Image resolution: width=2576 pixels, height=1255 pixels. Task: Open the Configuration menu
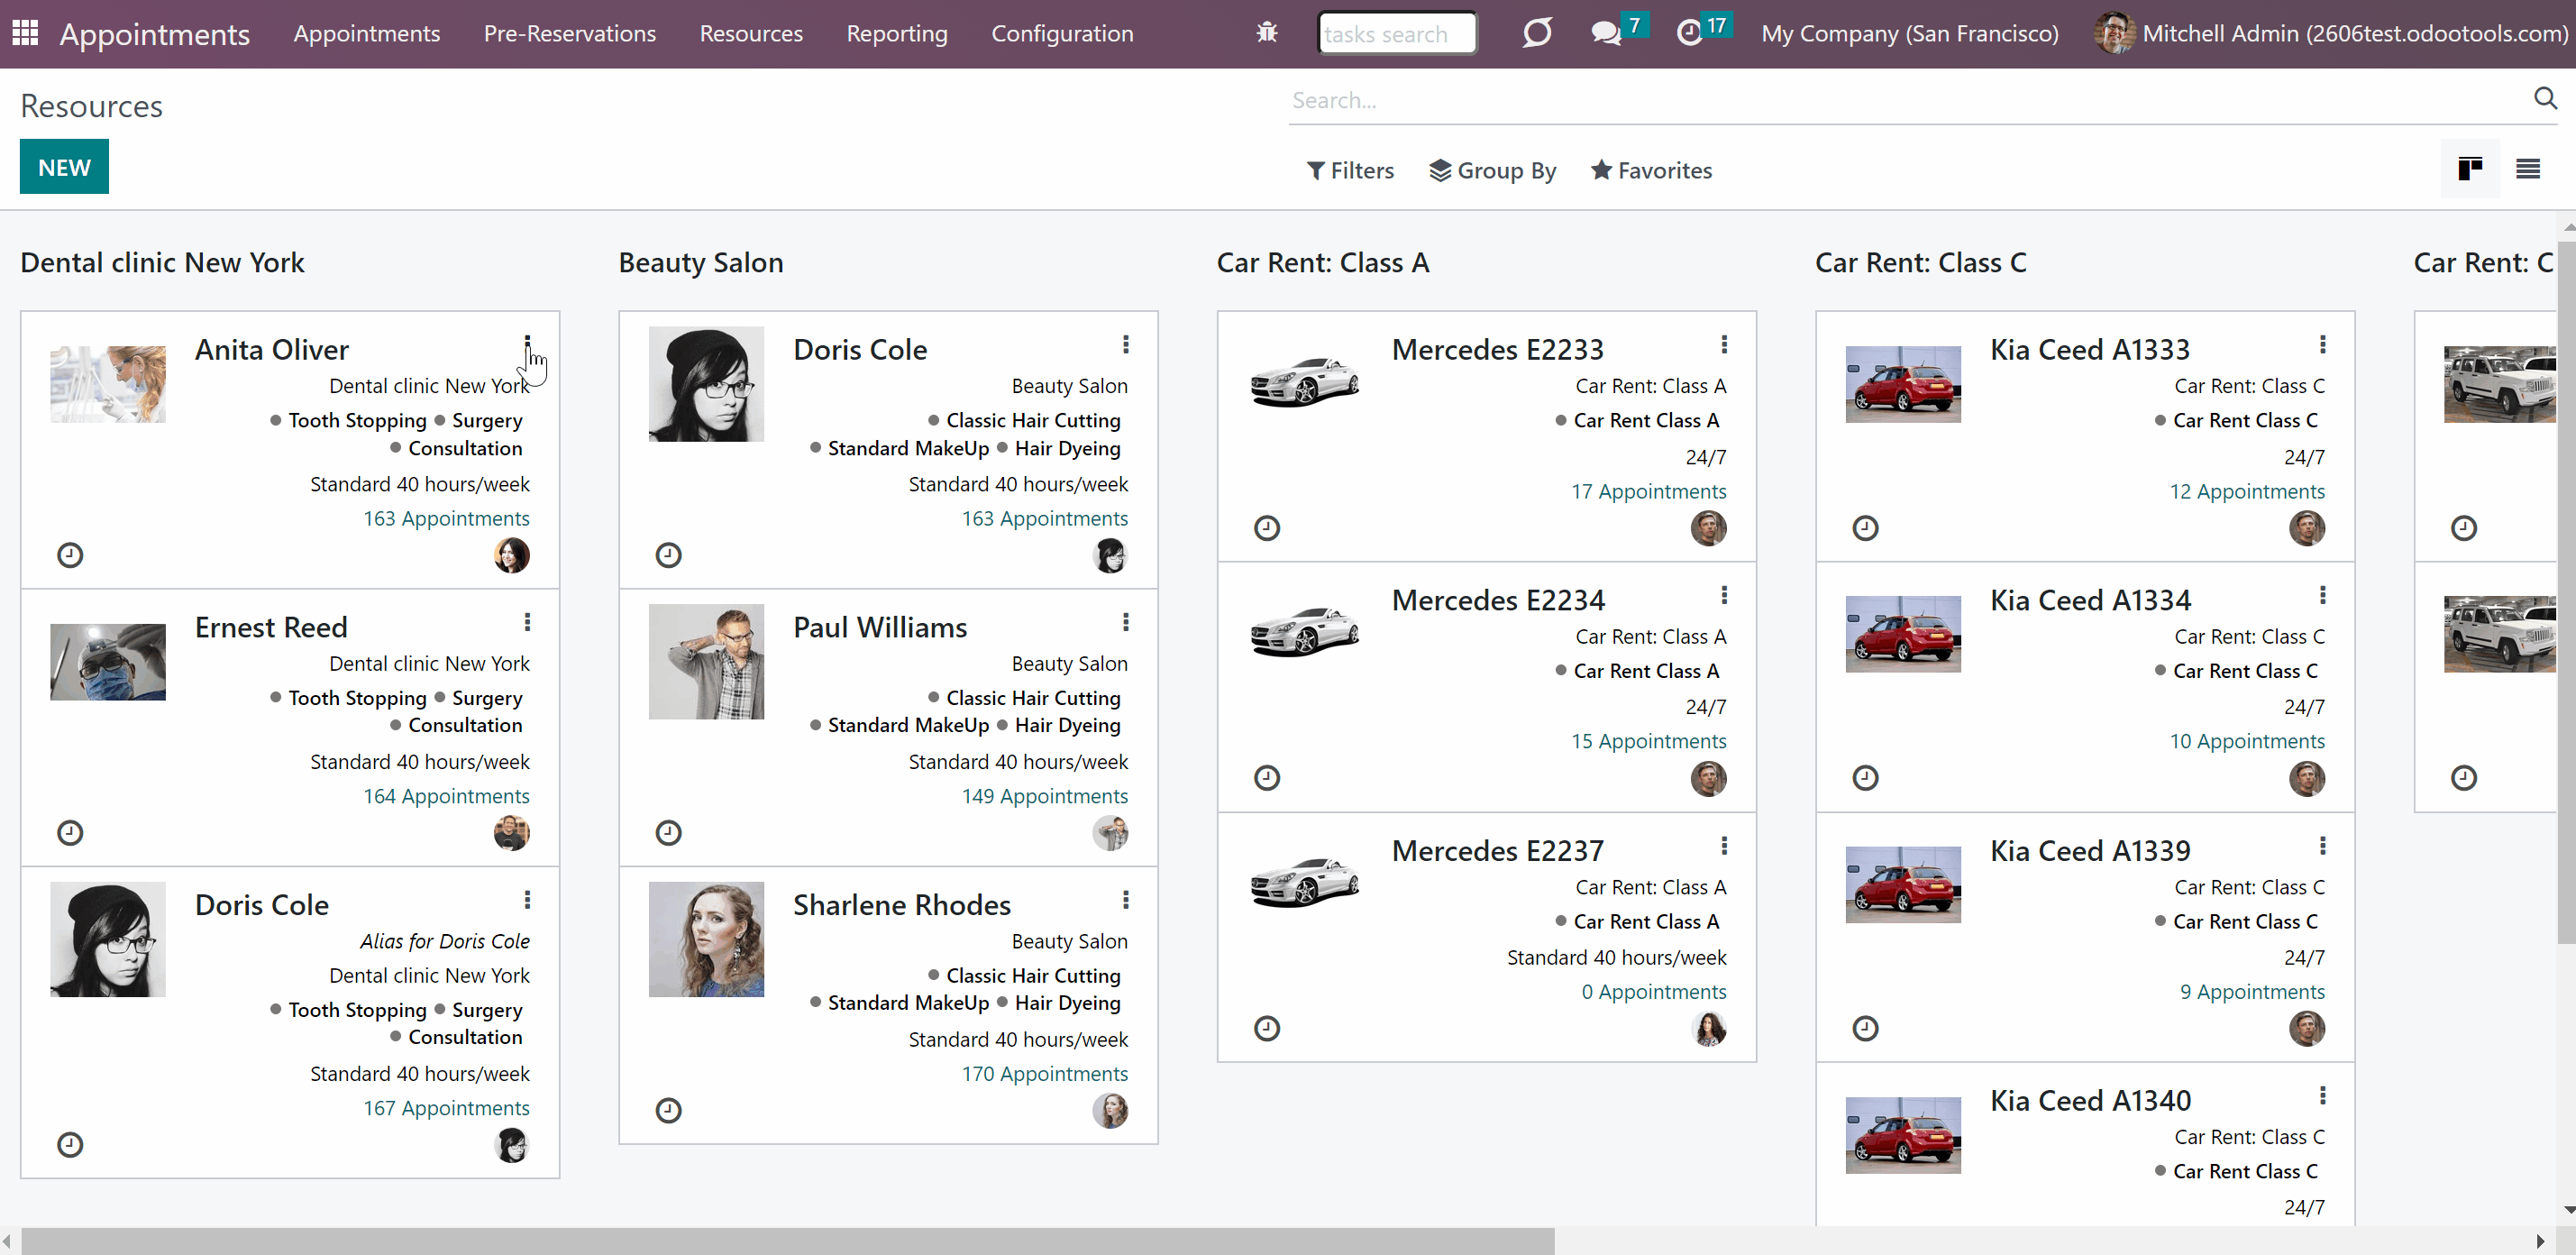1062,33
